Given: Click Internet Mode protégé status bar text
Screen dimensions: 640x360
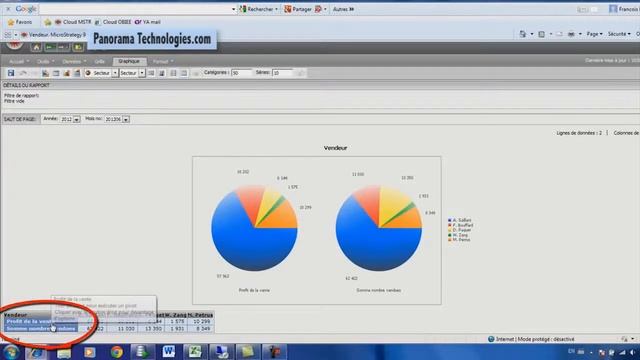Looking at the screenshot, I should click(535, 339).
